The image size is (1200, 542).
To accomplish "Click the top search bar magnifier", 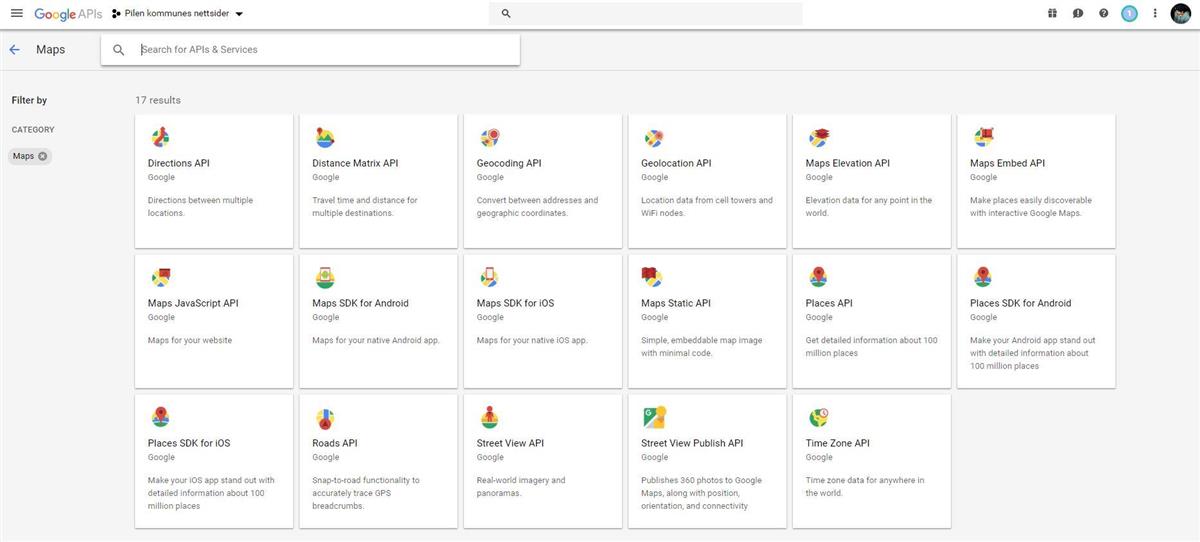I will click(x=506, y=14).
